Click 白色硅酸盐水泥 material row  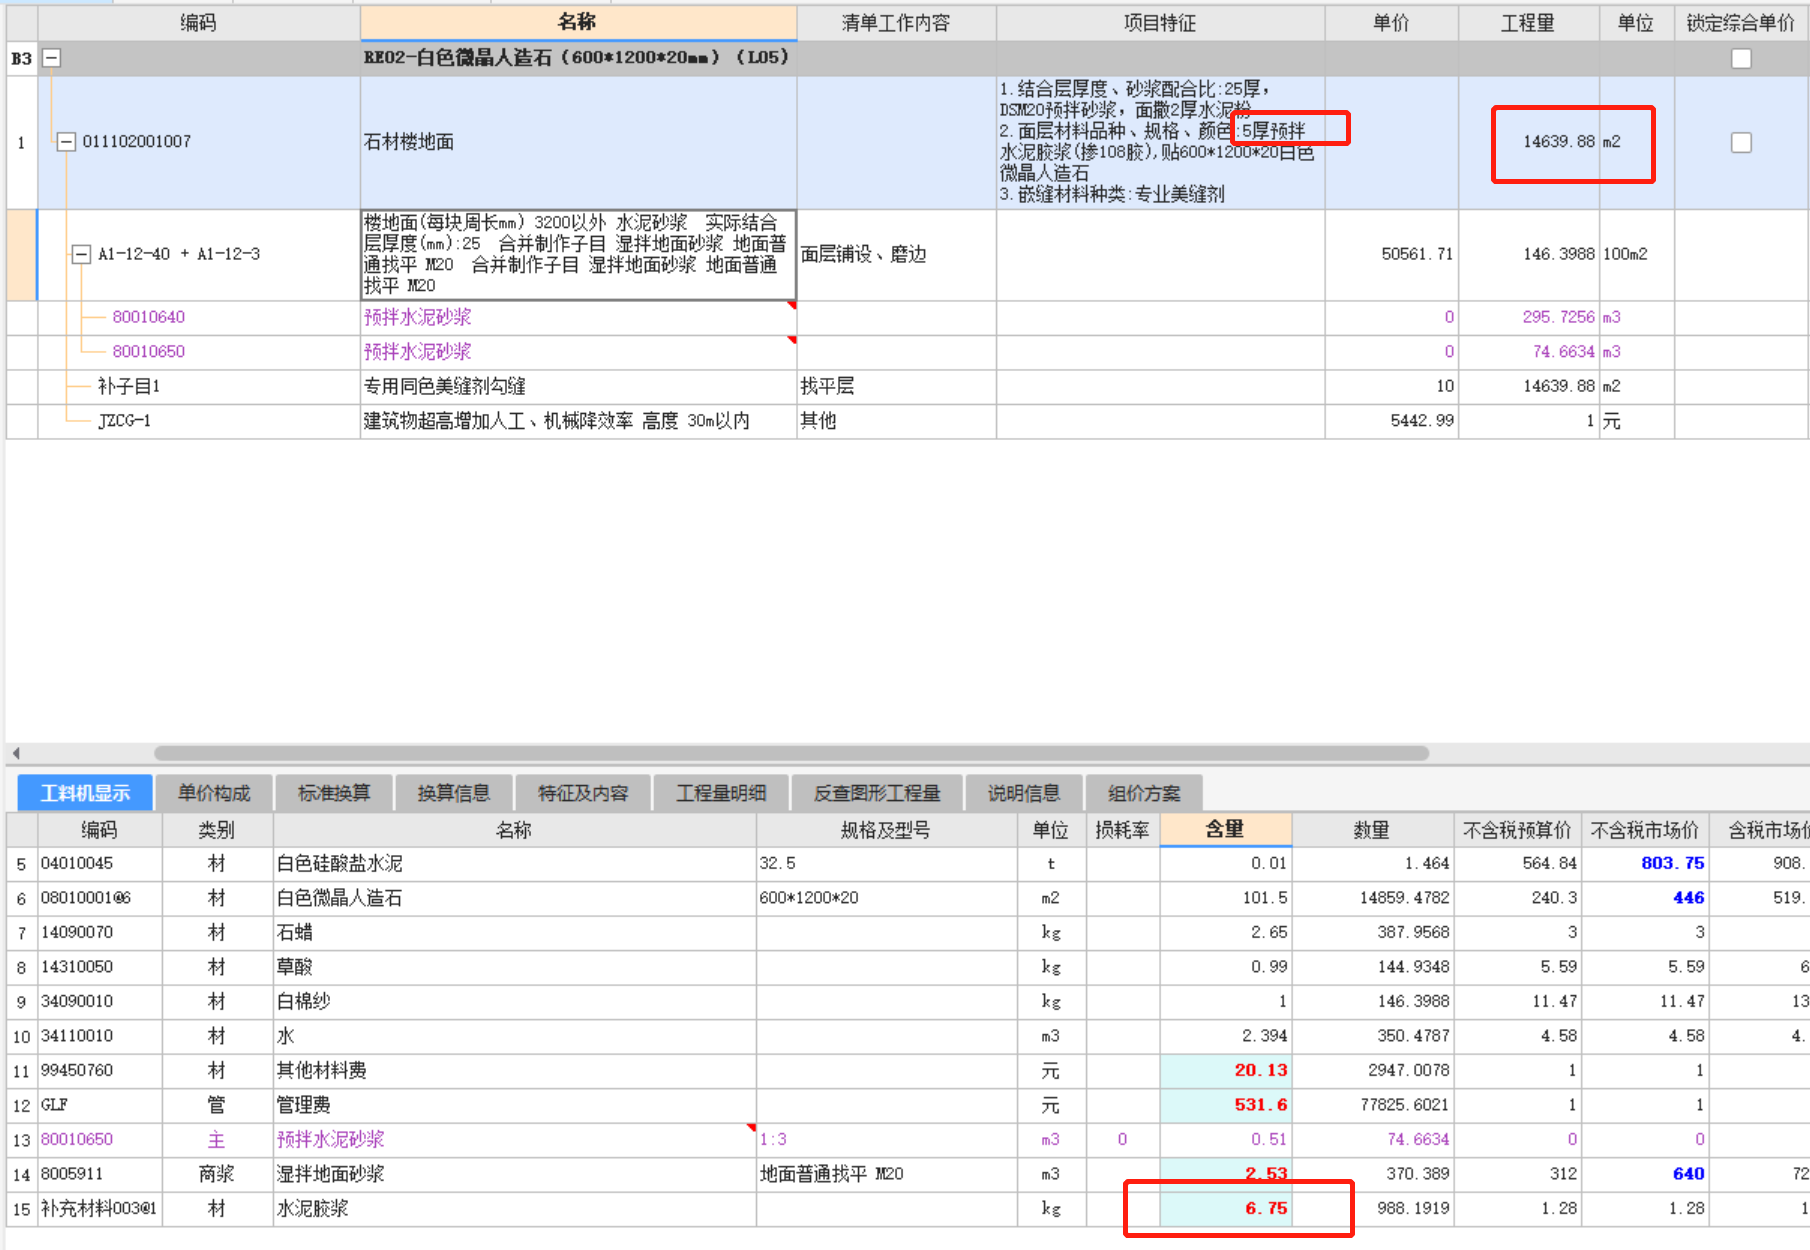pos(908,863)
